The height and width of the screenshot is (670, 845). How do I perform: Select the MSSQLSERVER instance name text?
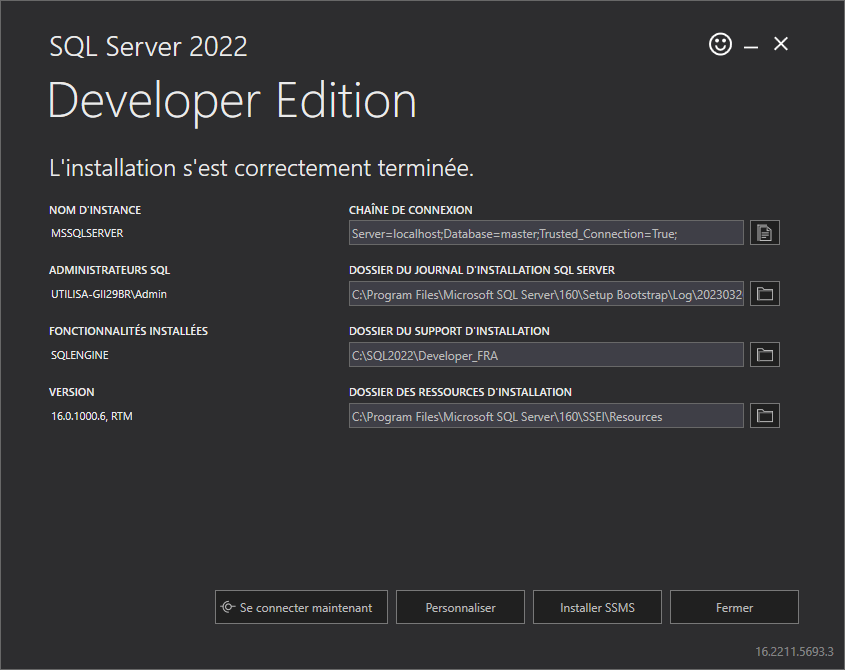click(x=87, y=233)
